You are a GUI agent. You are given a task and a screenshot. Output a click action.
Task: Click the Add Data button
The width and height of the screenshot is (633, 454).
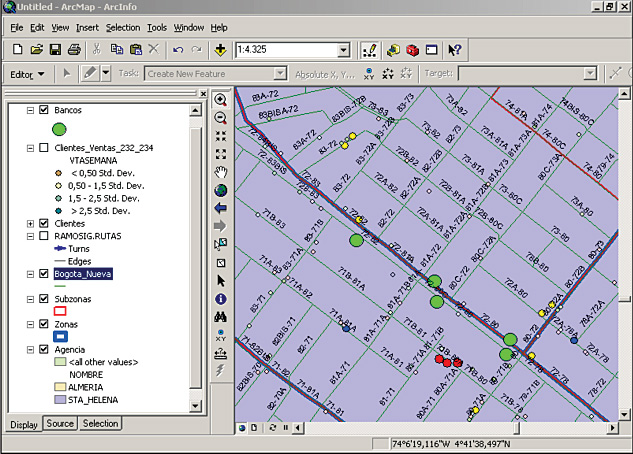click(x=220, y=49)
